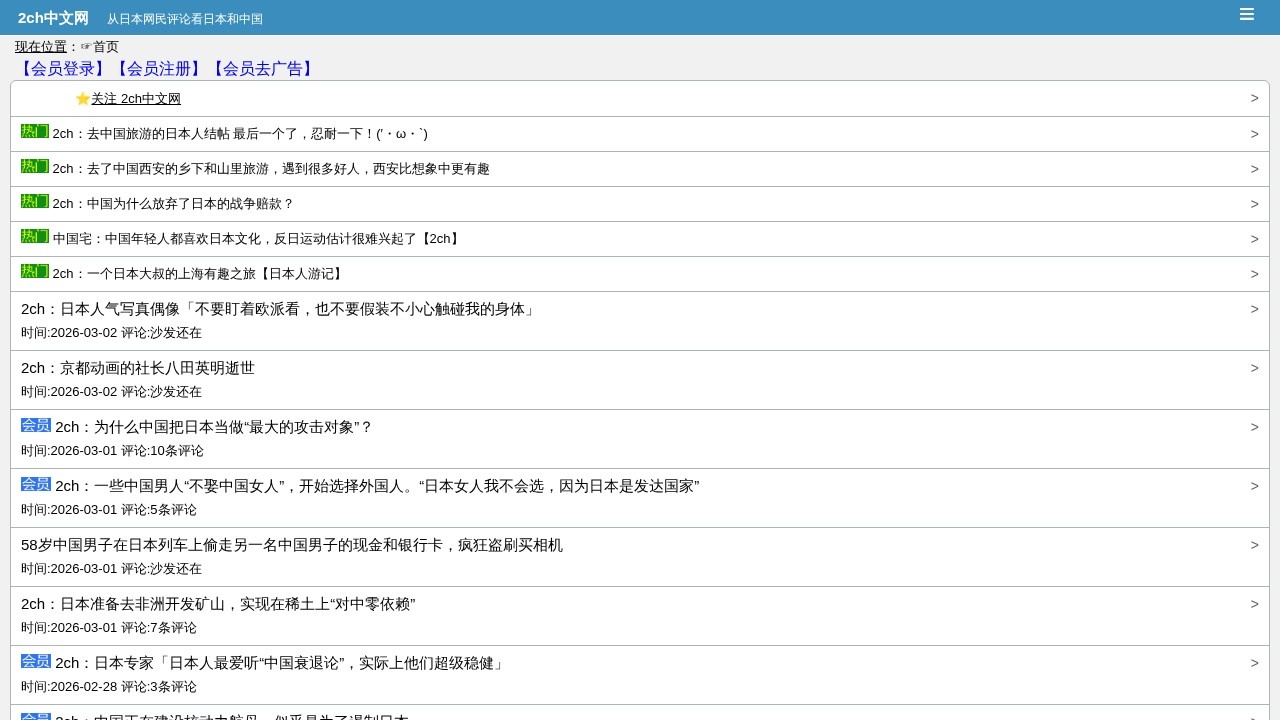Click the star icon beside 关注 2ch中文网
The height and width of the screenshot is (720, 1280).
(82, 98)
